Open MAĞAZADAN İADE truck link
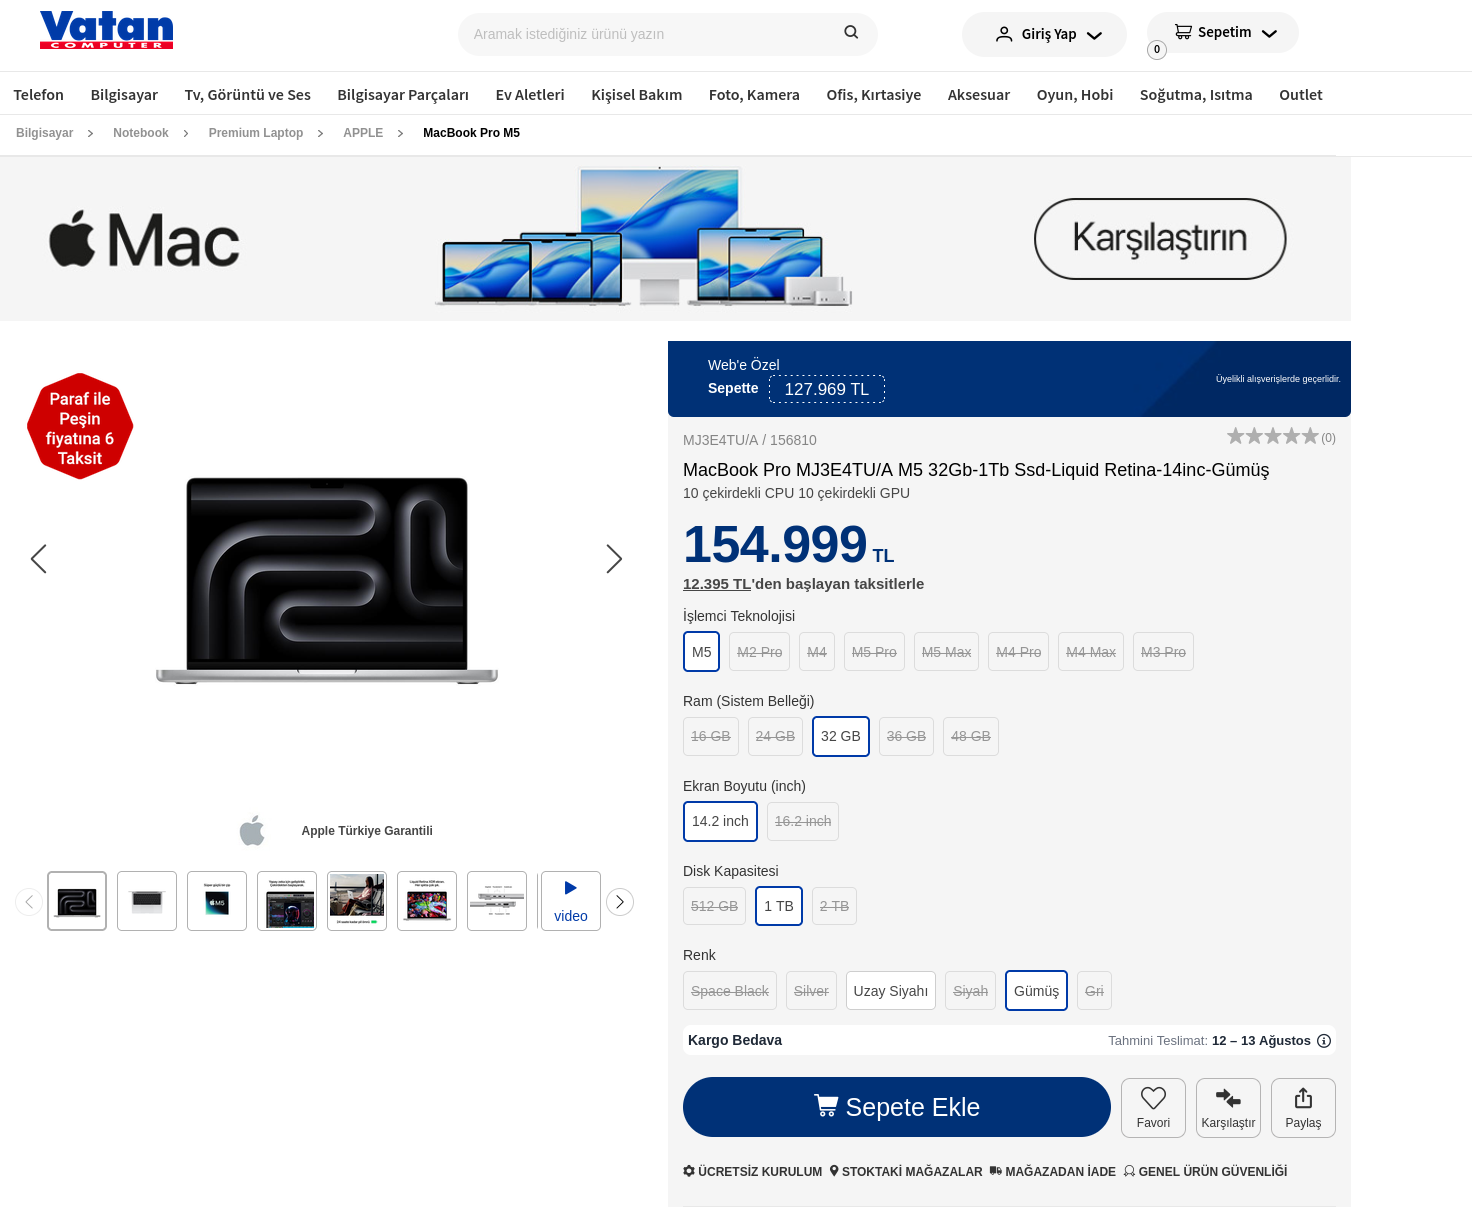Screen dimensions: 1472x1207 pos(1053,1171)
